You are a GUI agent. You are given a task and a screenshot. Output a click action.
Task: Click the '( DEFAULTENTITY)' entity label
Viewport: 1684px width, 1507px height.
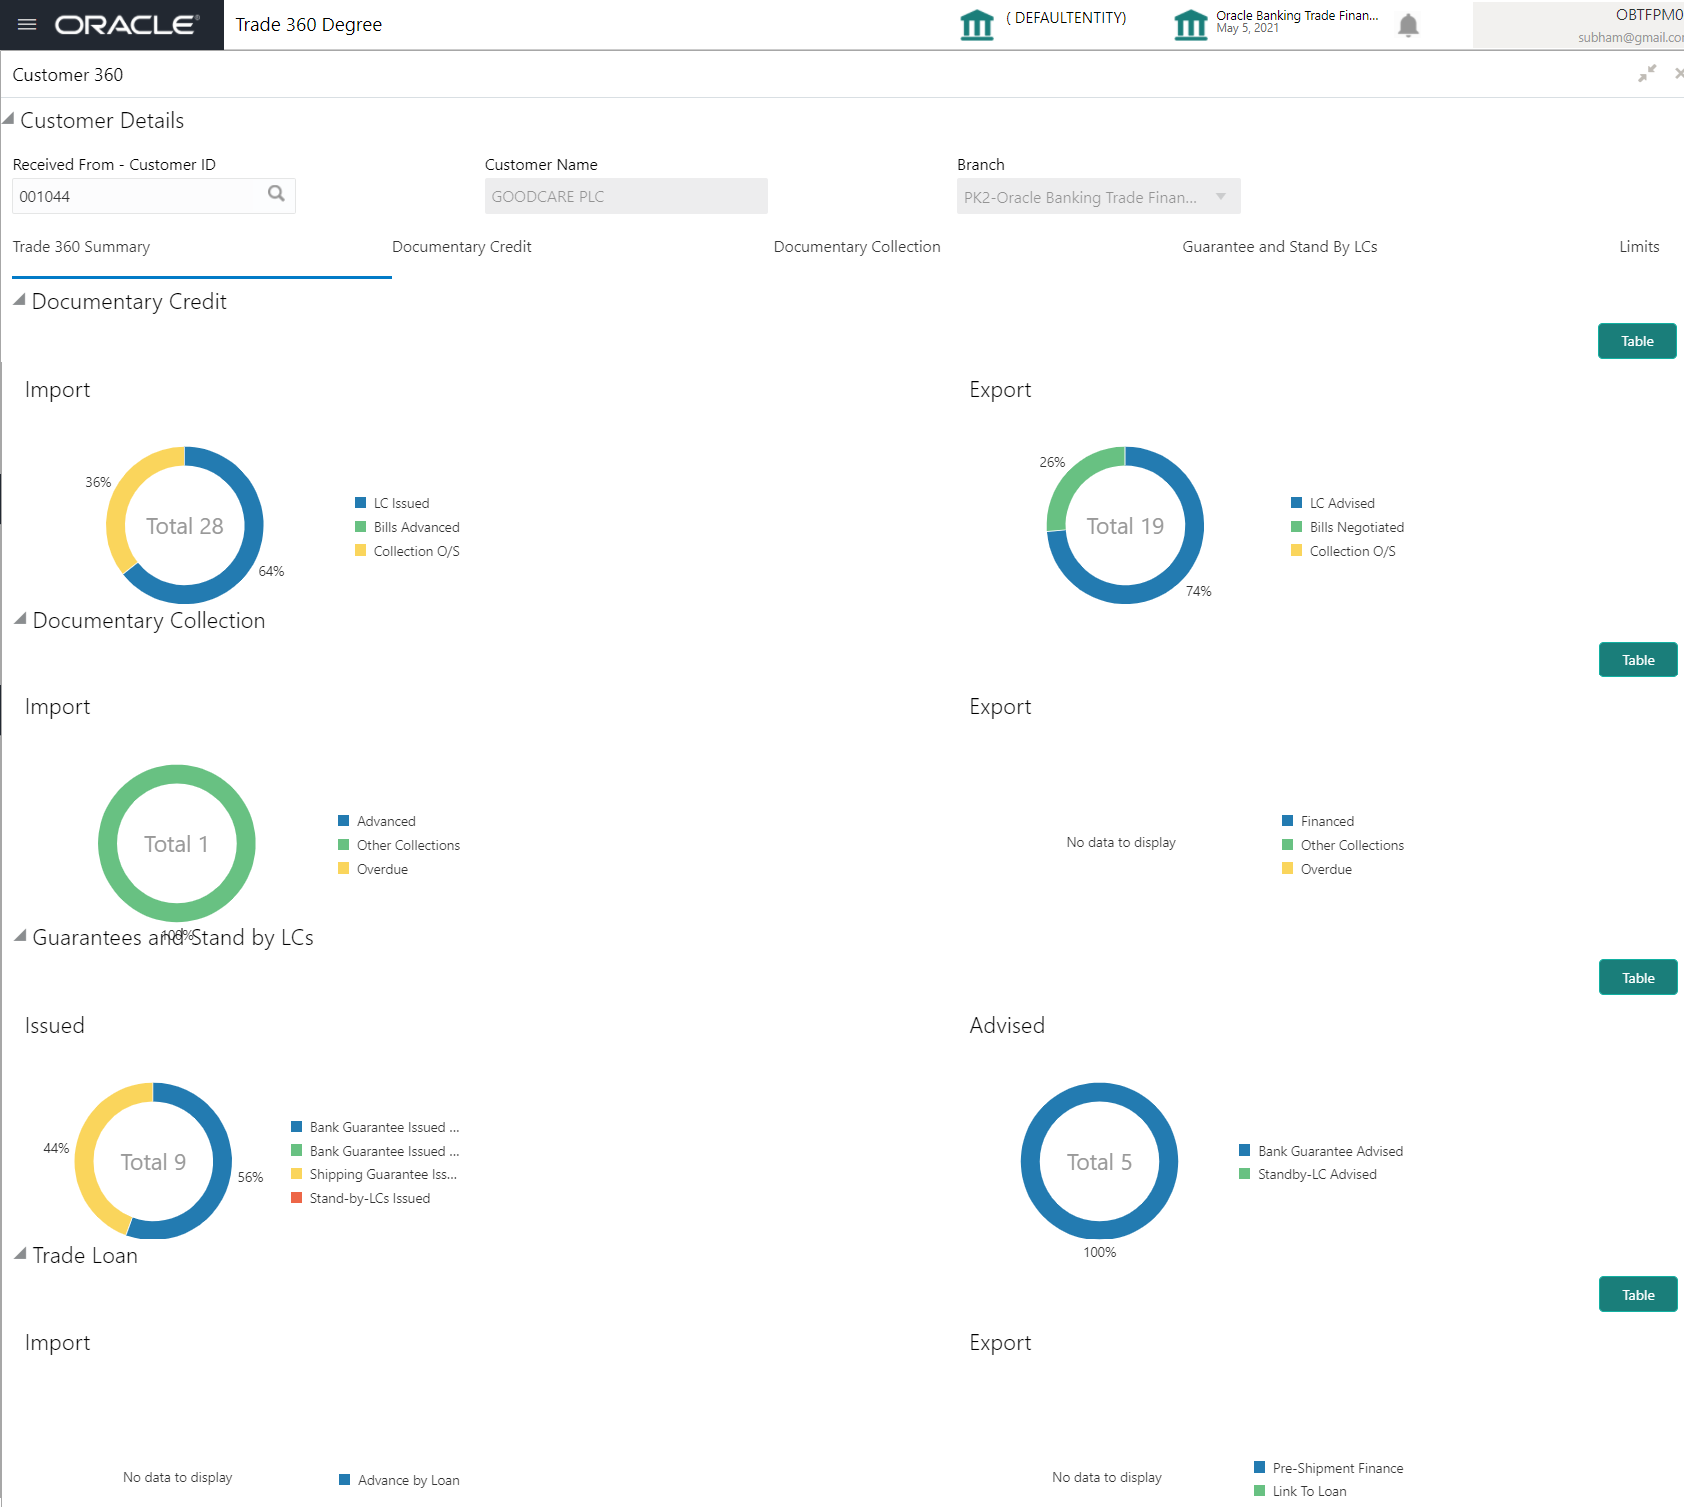tap(1066, 18)
